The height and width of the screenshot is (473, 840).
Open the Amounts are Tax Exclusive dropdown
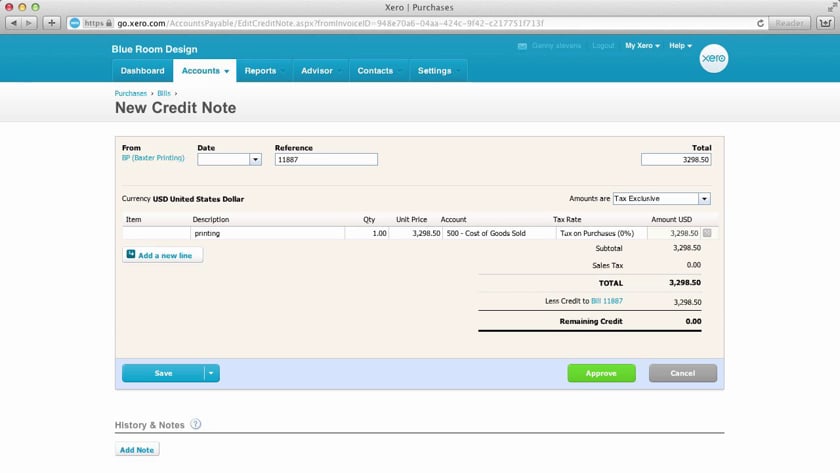[x=662, y=199]
